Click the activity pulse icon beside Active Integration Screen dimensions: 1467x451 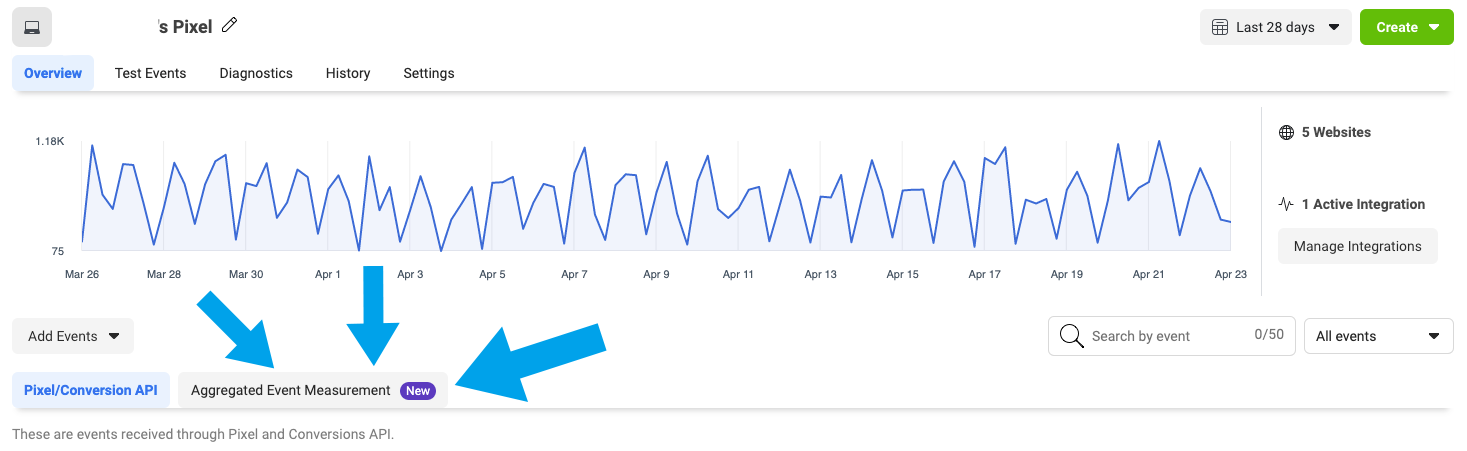(1287, 204)
